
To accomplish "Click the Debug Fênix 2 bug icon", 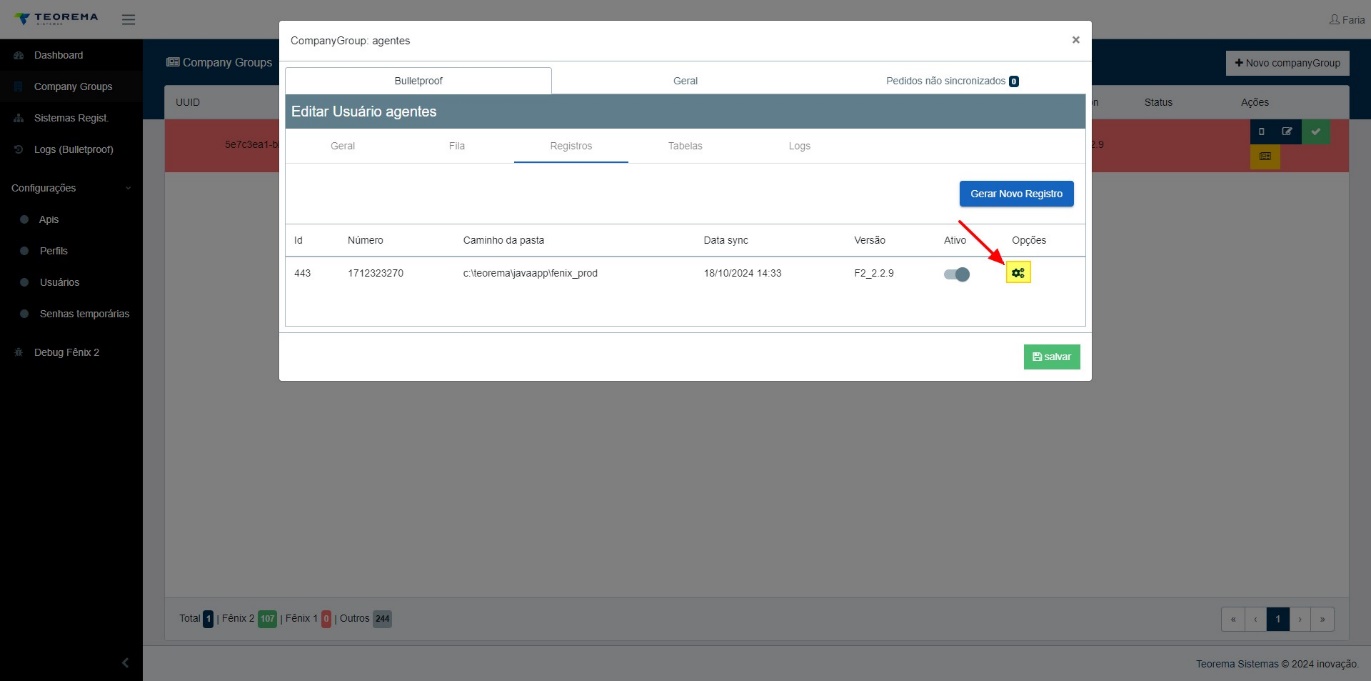I will pyautogui.click(x=18, y=352).
